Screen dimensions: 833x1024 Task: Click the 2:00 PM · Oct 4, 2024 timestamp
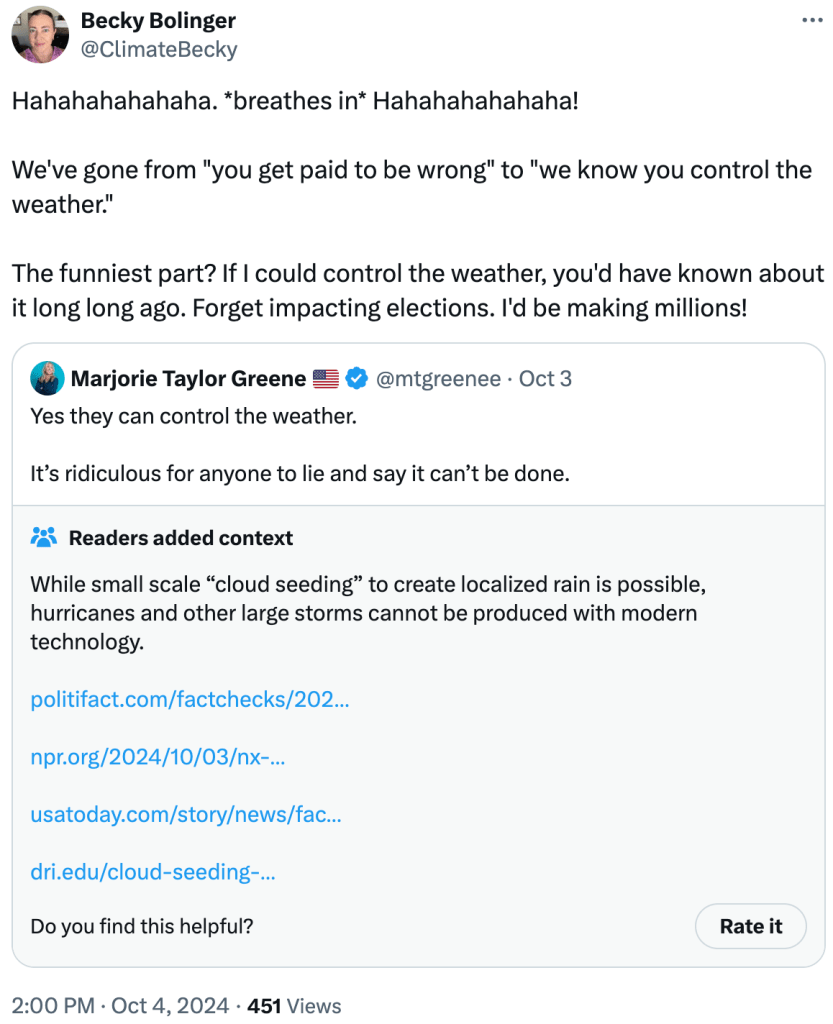(x=119, y=1006)
